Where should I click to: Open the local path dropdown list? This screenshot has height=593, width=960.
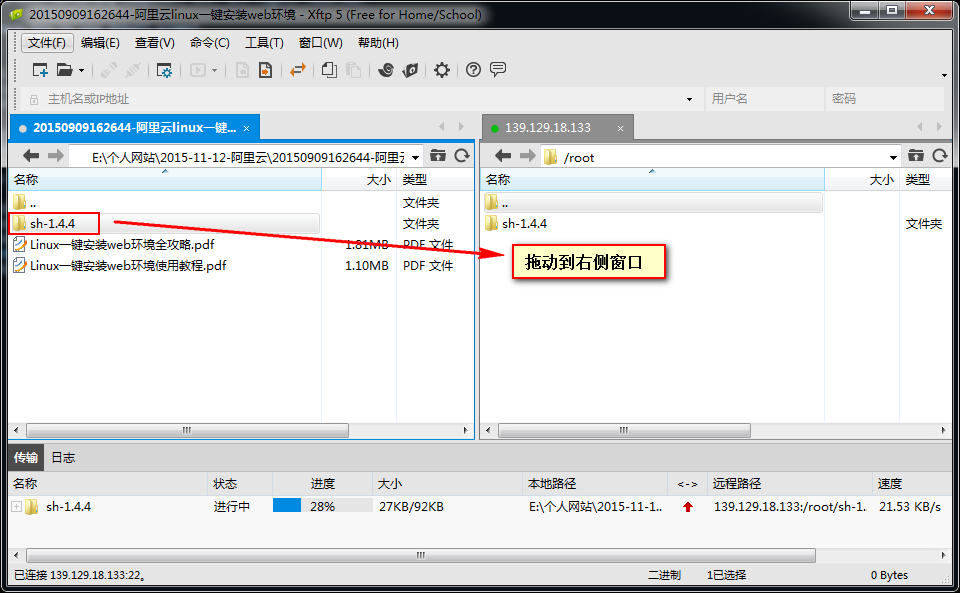(416, 156)
